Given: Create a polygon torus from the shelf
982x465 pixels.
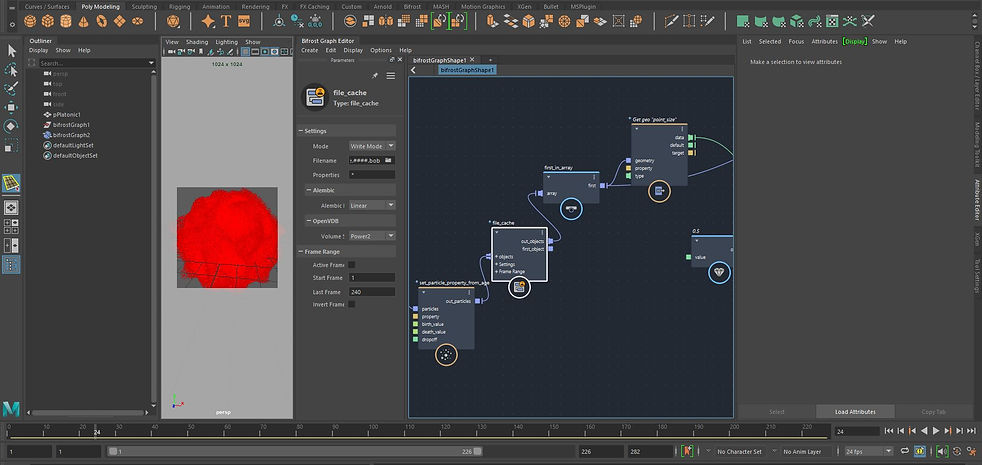Looking at the screenshot, I should tap(101, 21).
